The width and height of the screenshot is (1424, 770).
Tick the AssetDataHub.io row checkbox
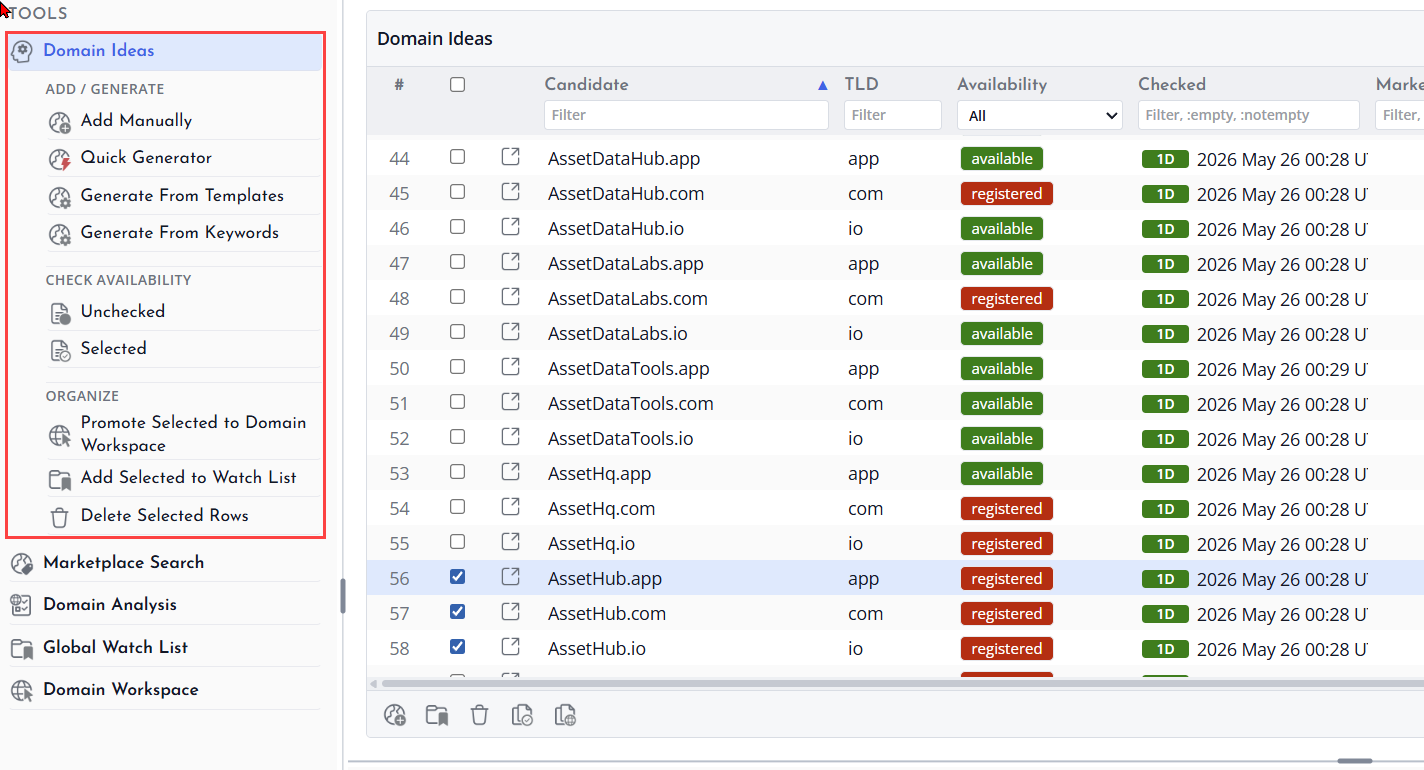pos(457,227)
